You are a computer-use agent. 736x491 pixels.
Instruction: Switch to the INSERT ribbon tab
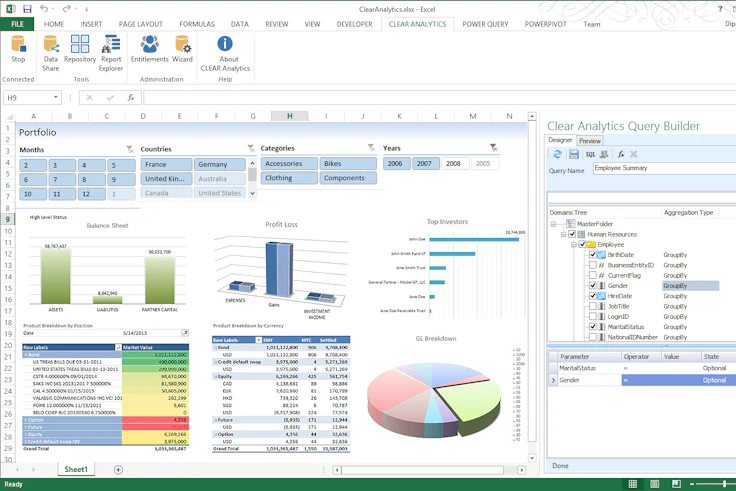tap(91, 24)
